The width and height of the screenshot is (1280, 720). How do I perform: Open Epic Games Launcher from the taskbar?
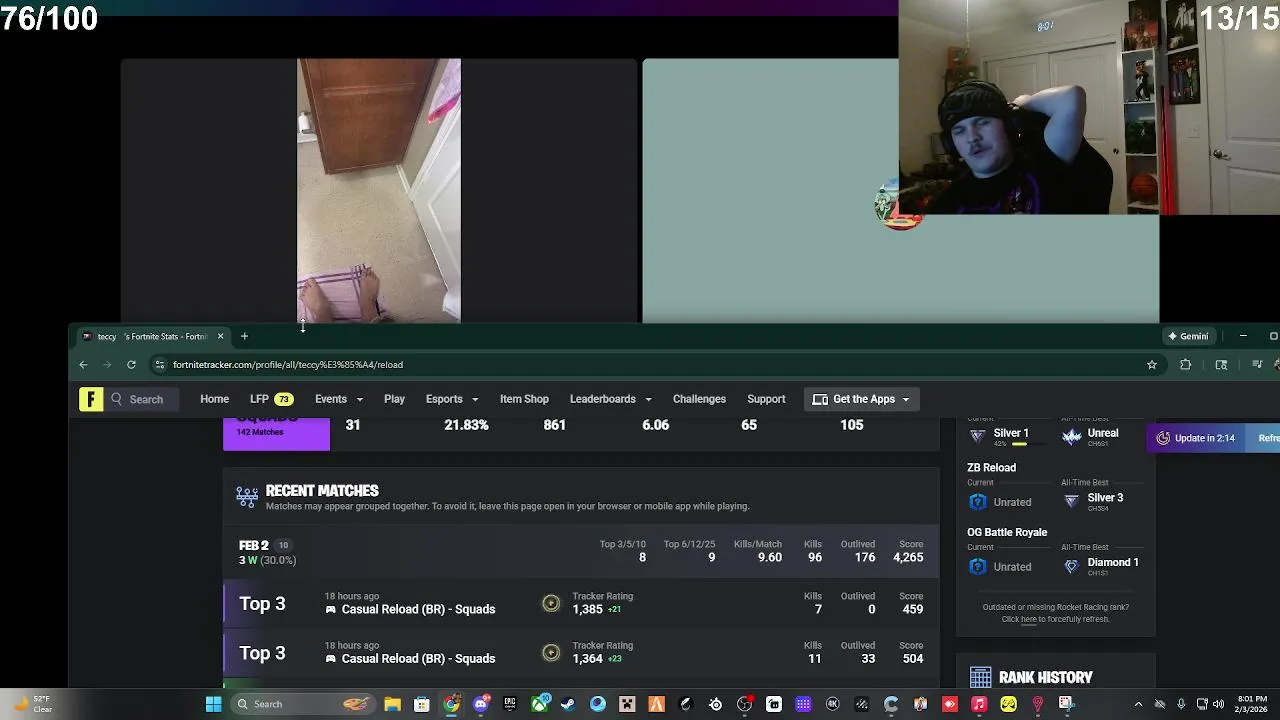(x=509, y=704)
